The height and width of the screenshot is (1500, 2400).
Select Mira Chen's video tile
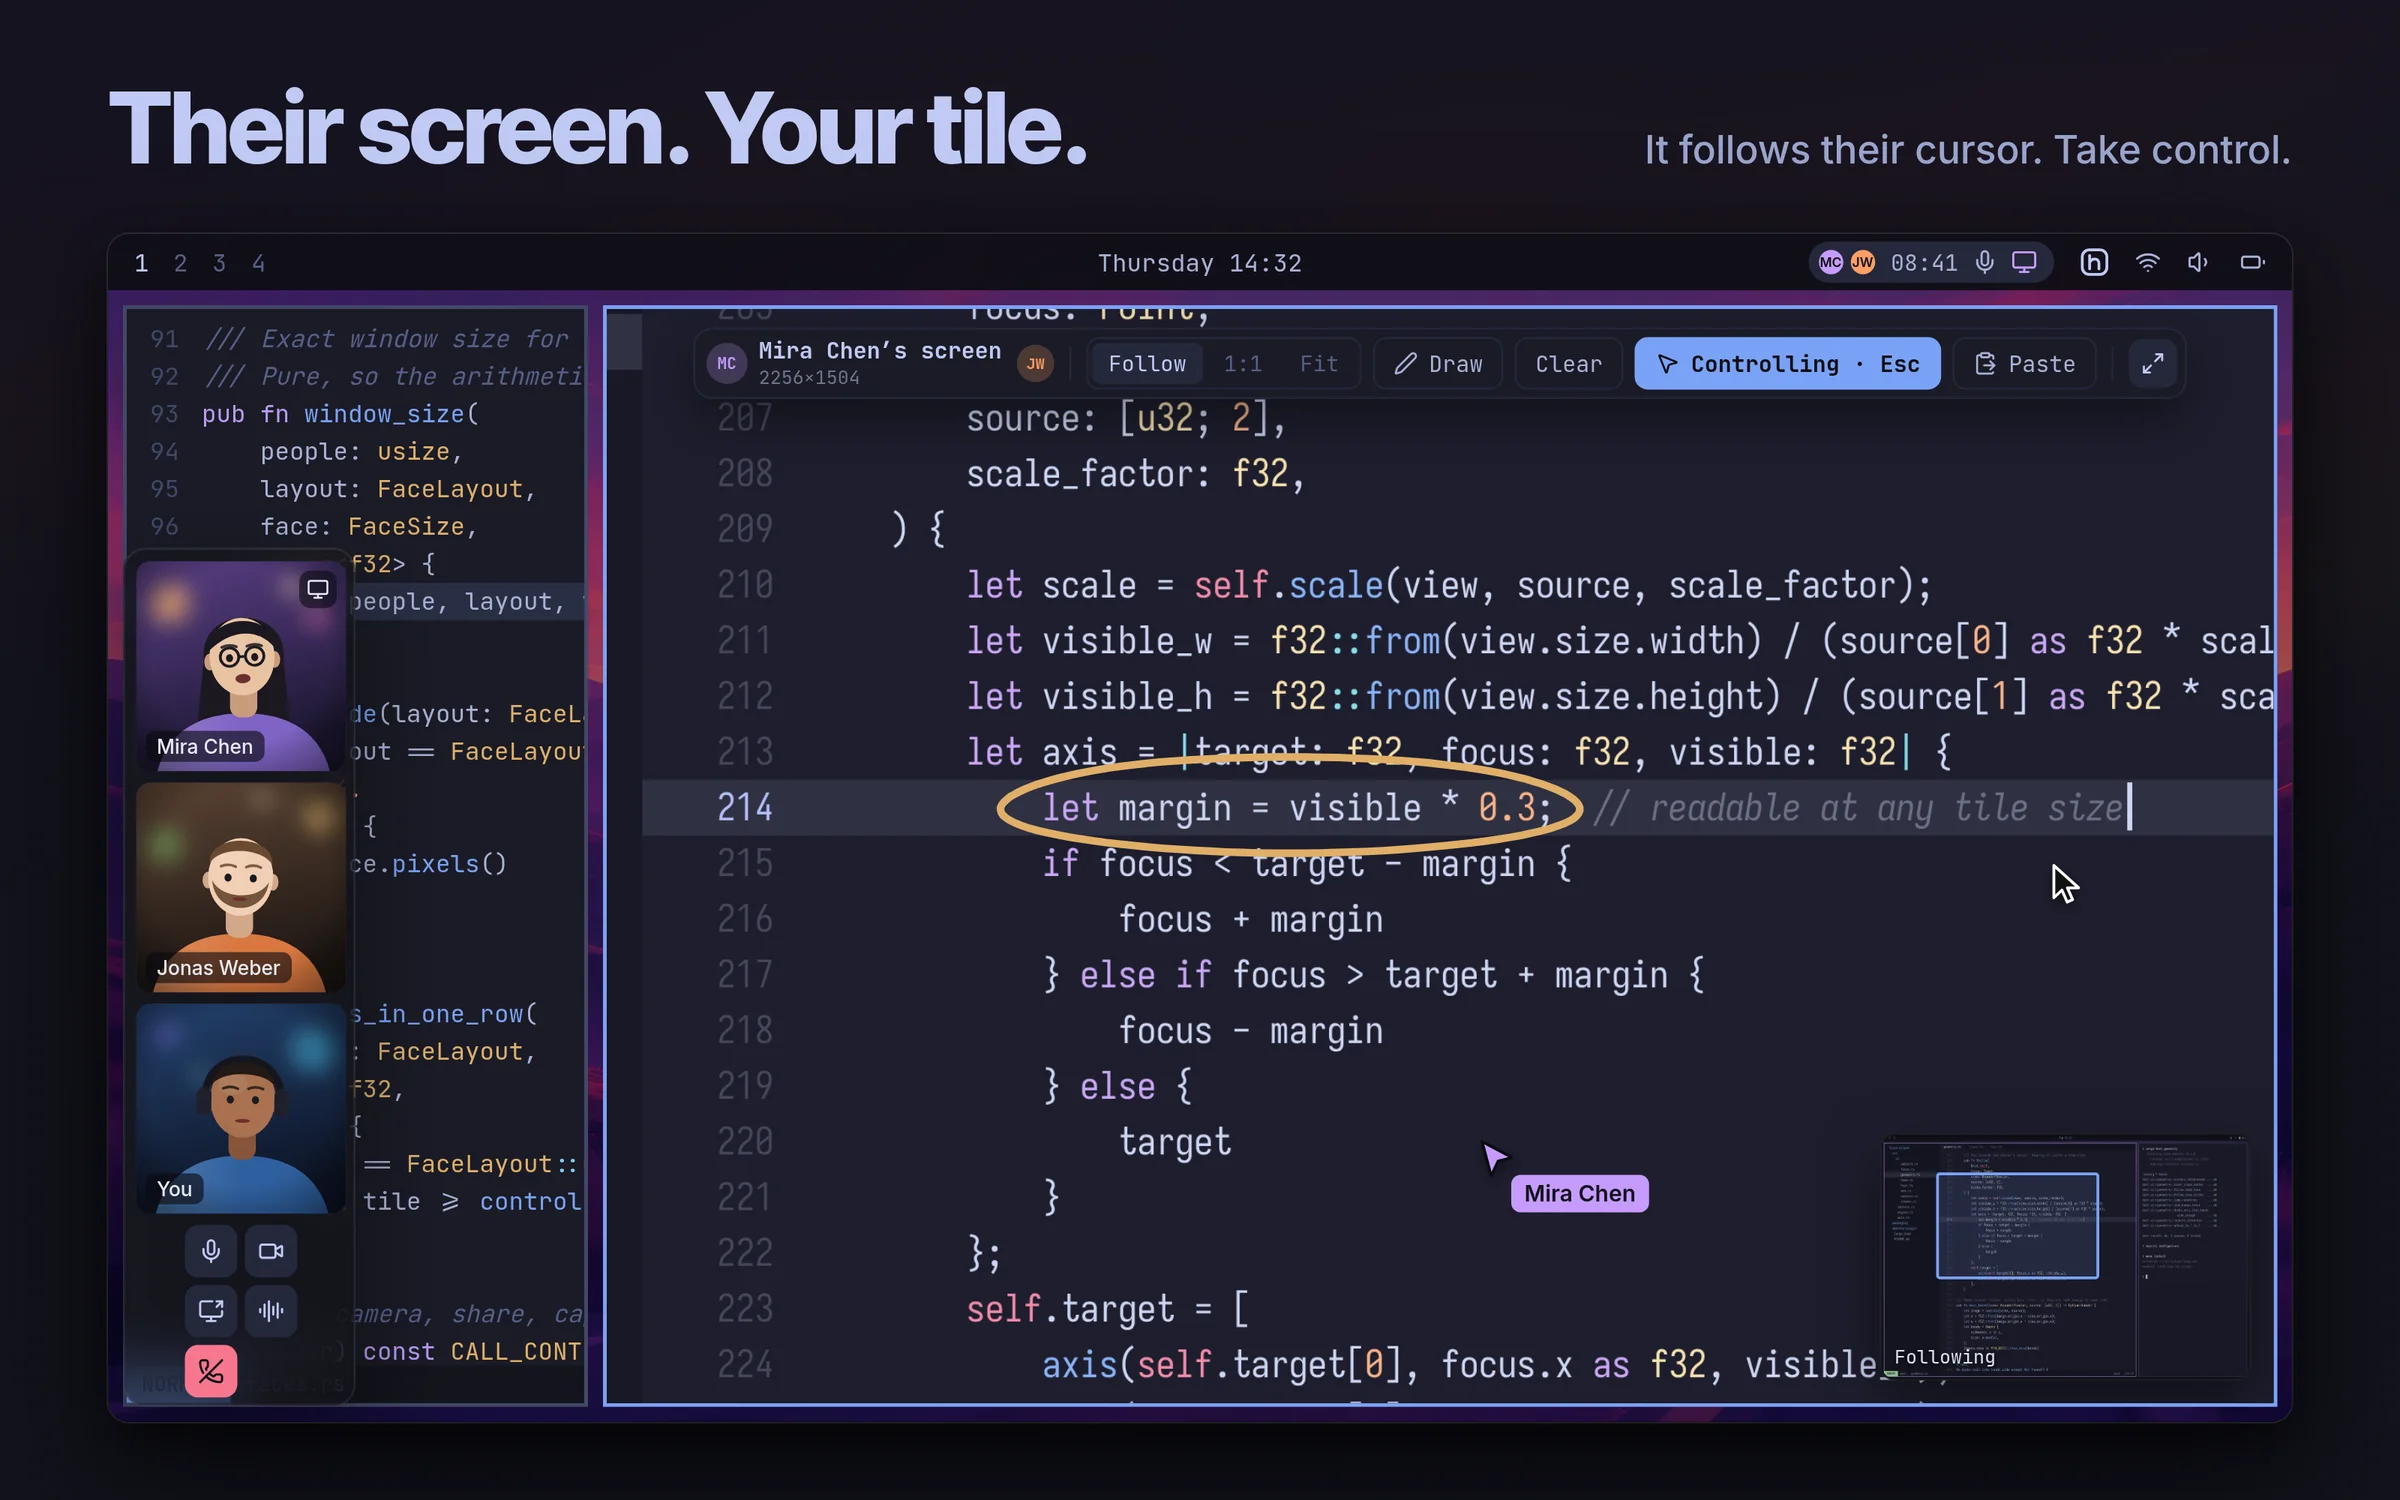pos(241,666)
